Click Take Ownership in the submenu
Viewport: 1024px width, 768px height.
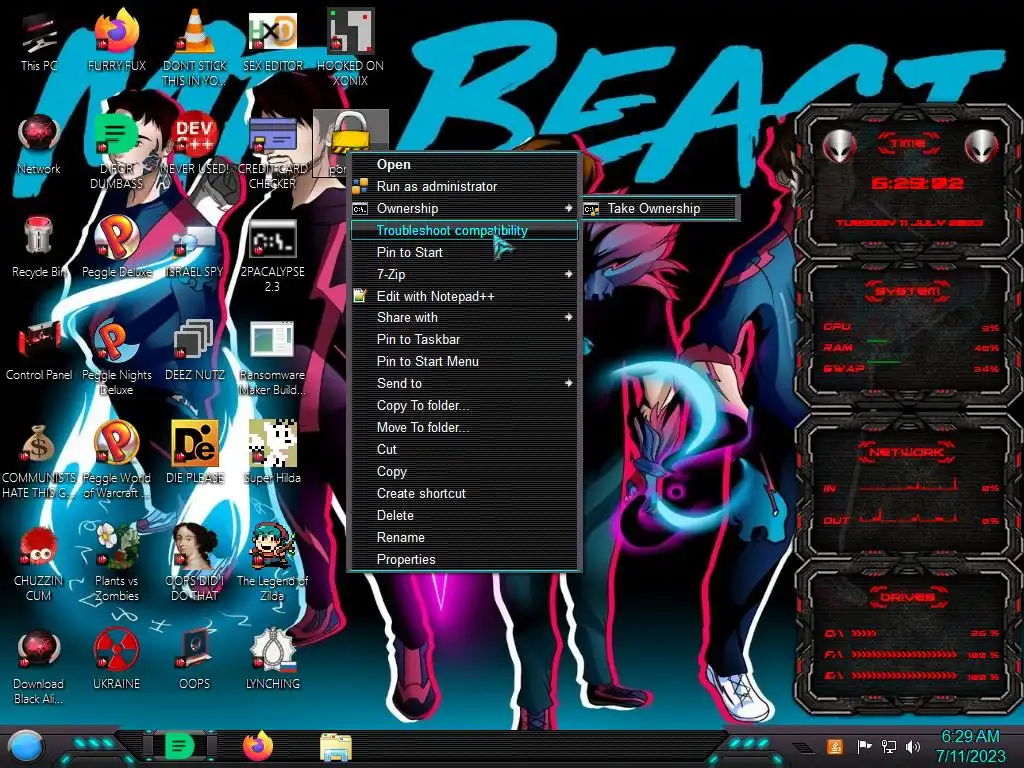point(660,208)
